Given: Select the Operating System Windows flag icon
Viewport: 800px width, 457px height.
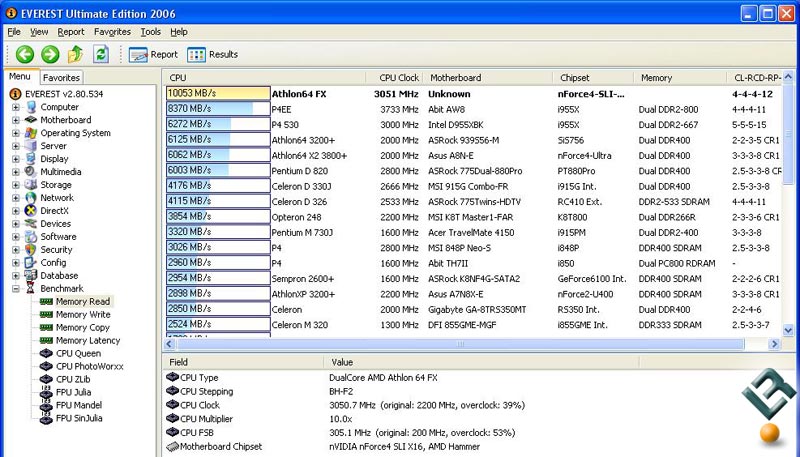Looking at the screenshot, I should tap(31, 133).
